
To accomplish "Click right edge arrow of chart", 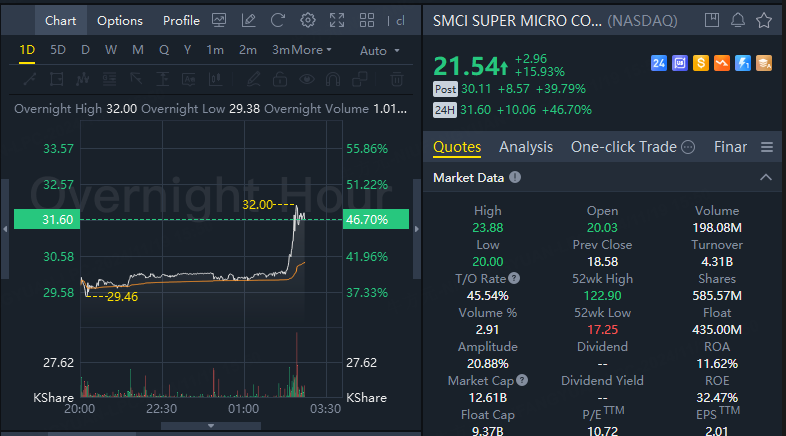I will [x=417, y=229].
